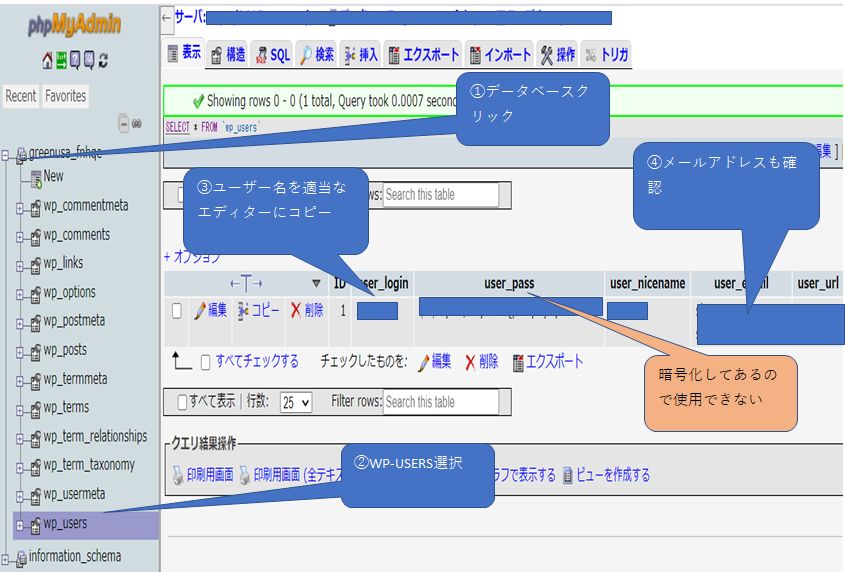Screen dimensions: 845x572
Task: Open the インポート (Import) tab
Action: 500,55
